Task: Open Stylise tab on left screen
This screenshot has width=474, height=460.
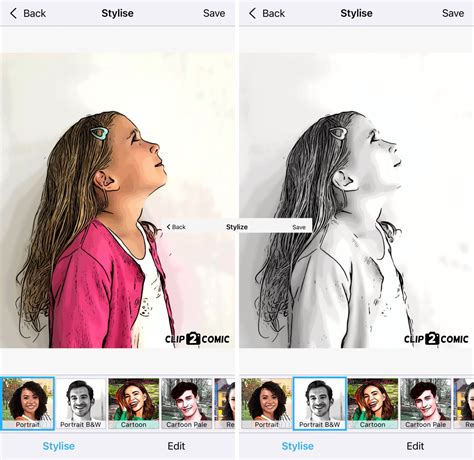Action: pyautogui.click(x=59, y=446)
